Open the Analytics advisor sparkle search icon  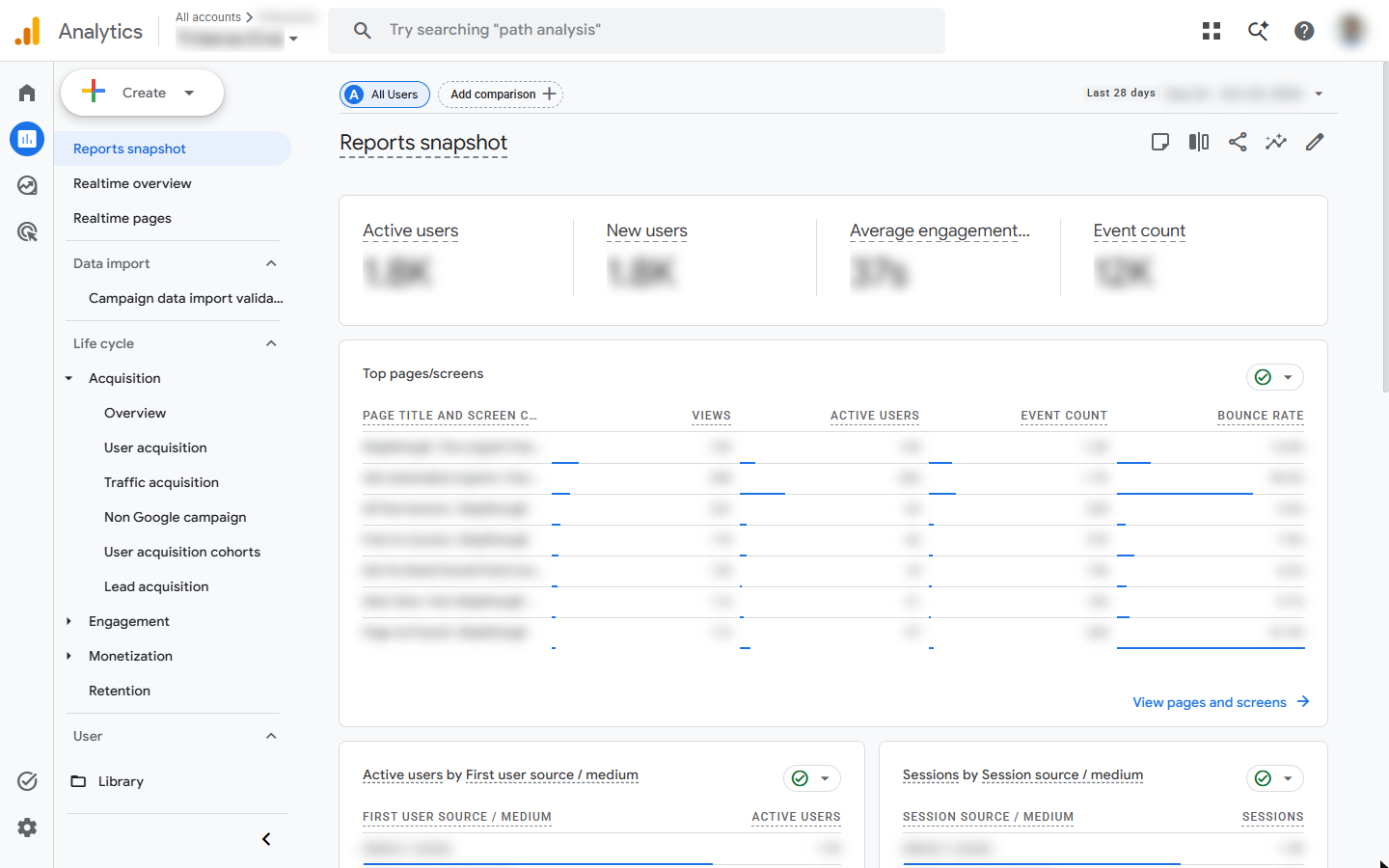tap(1258, 31)
